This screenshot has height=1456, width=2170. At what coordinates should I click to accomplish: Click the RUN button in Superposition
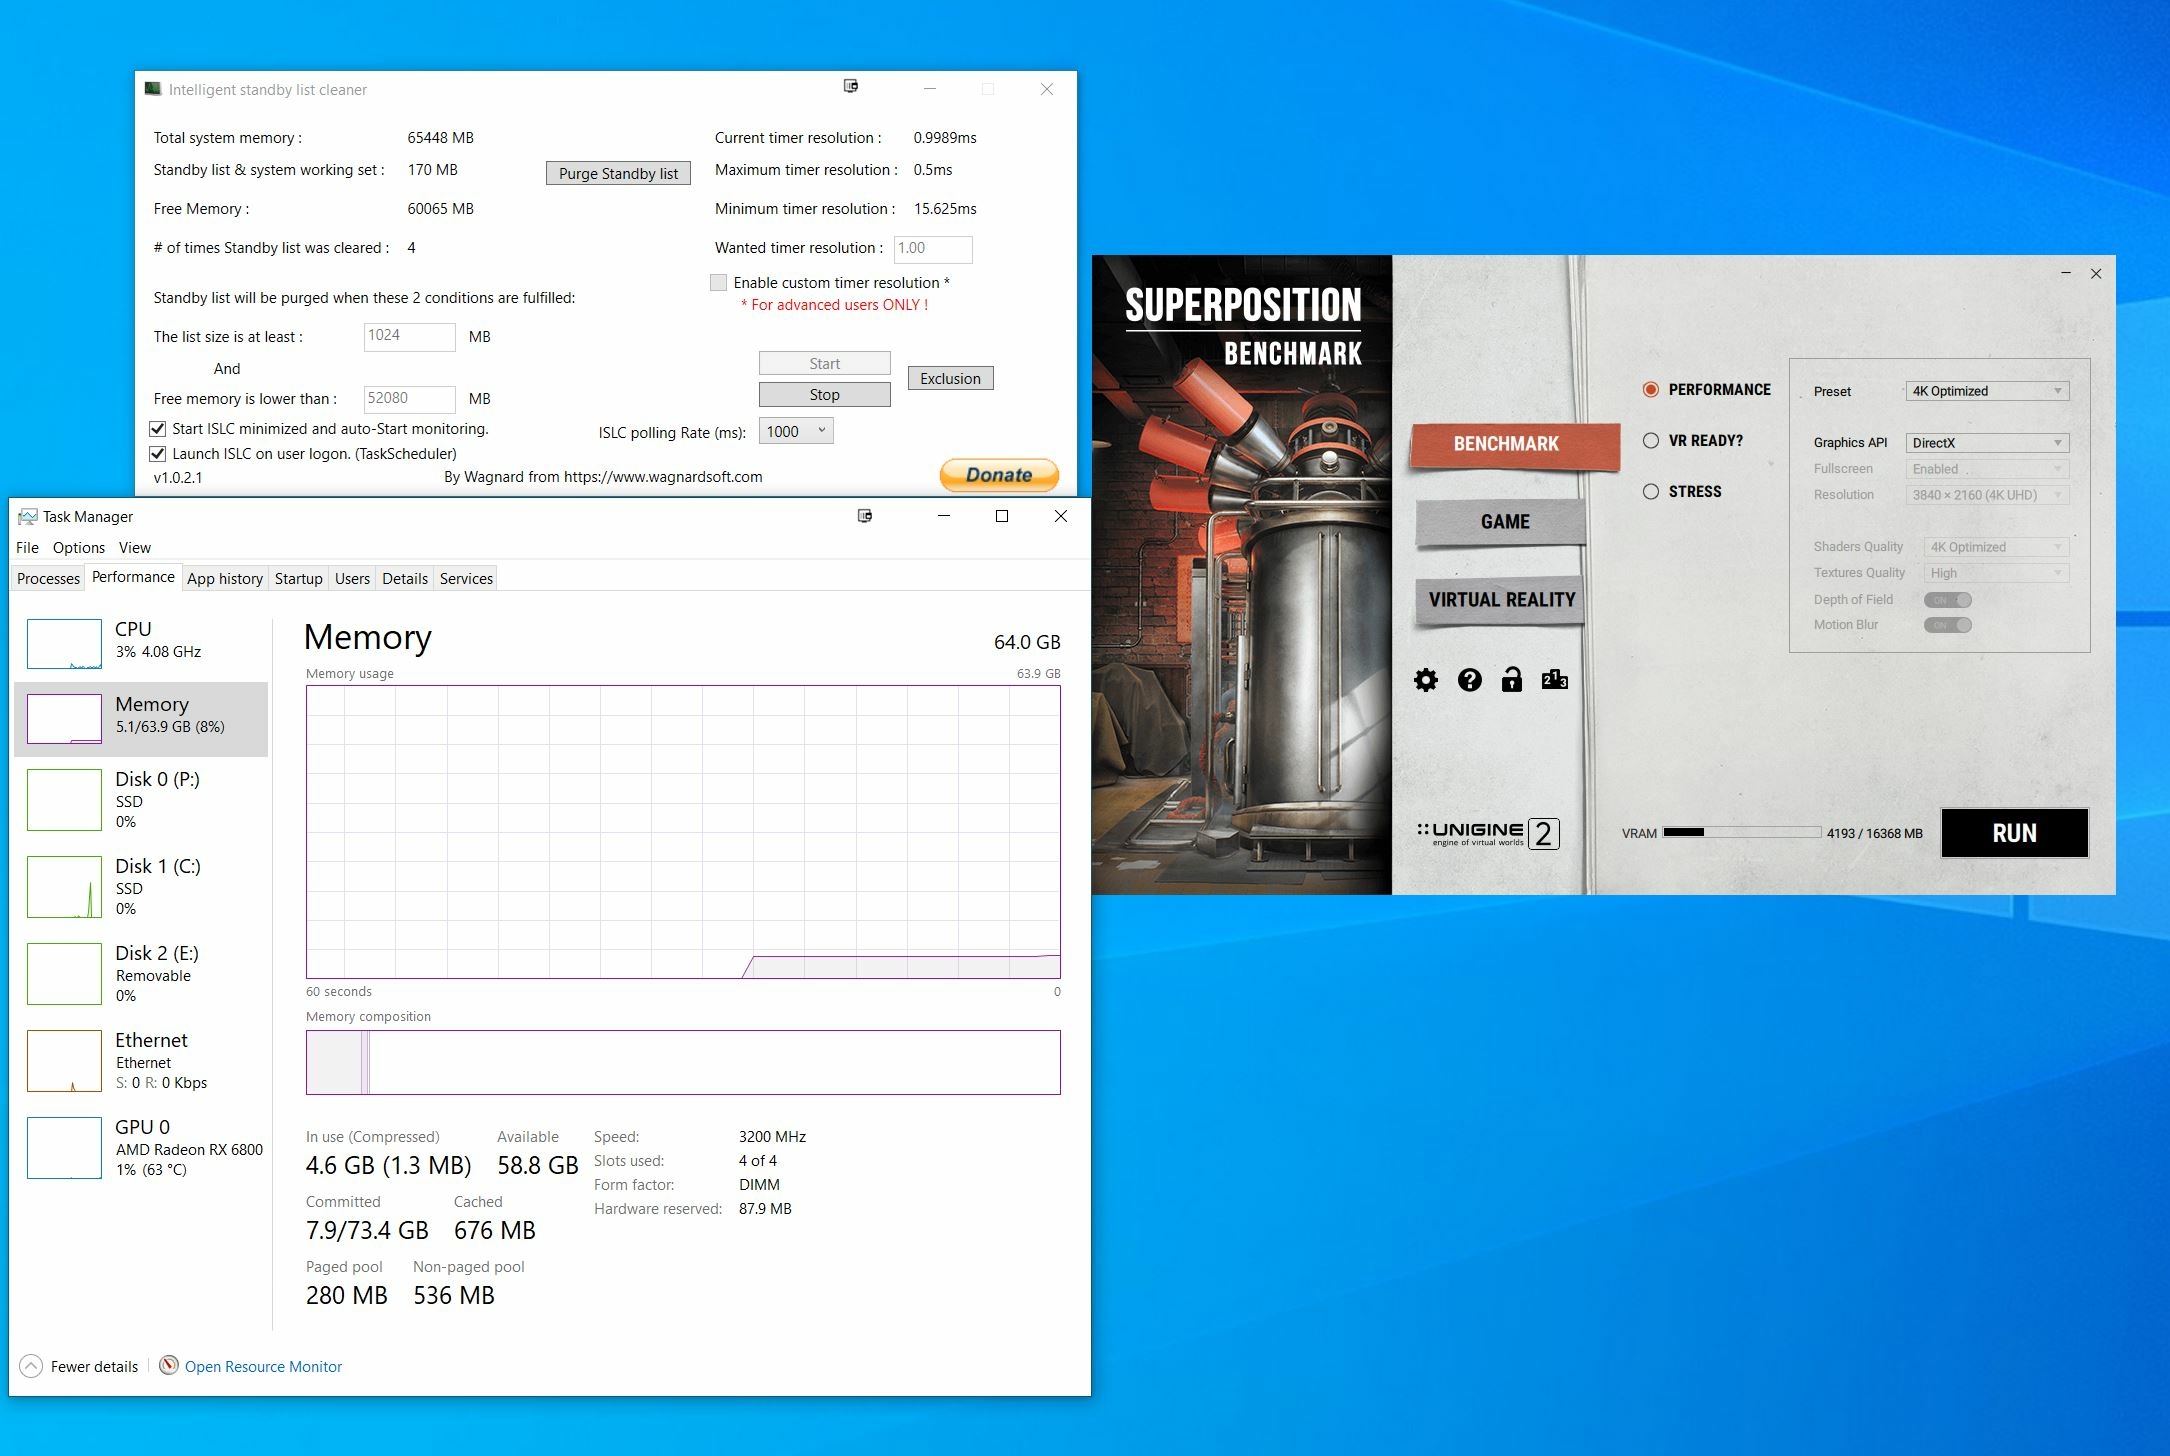click(x=2014, y=833)
